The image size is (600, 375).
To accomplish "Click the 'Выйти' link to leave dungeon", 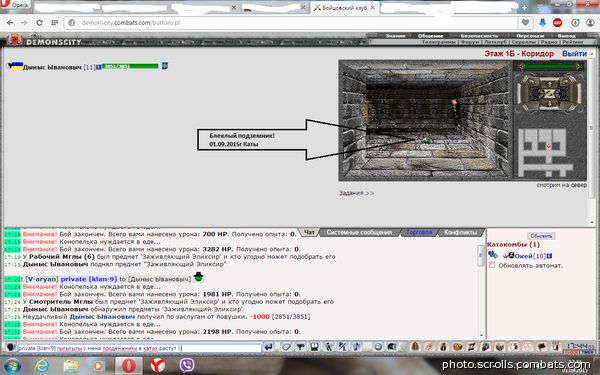I will [574, 54].
